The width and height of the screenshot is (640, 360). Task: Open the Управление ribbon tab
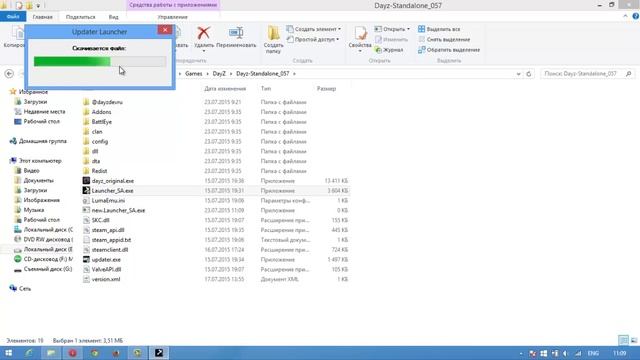coord(173,17)
